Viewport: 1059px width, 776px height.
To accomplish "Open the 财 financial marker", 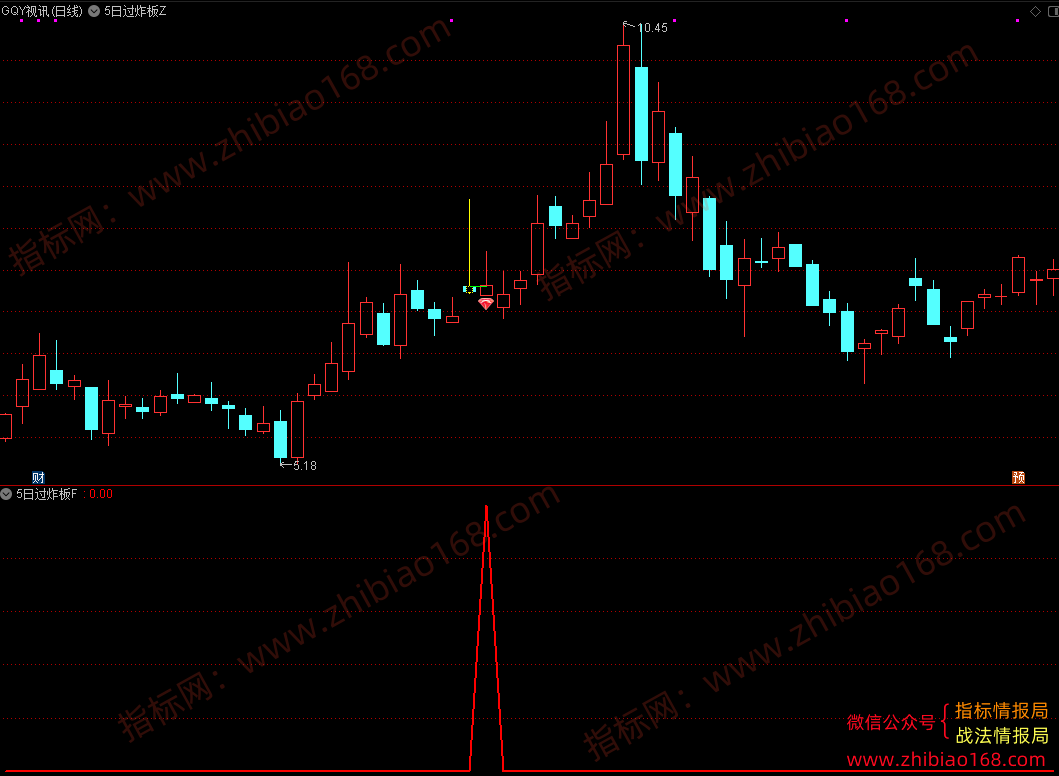I will 38,477.
